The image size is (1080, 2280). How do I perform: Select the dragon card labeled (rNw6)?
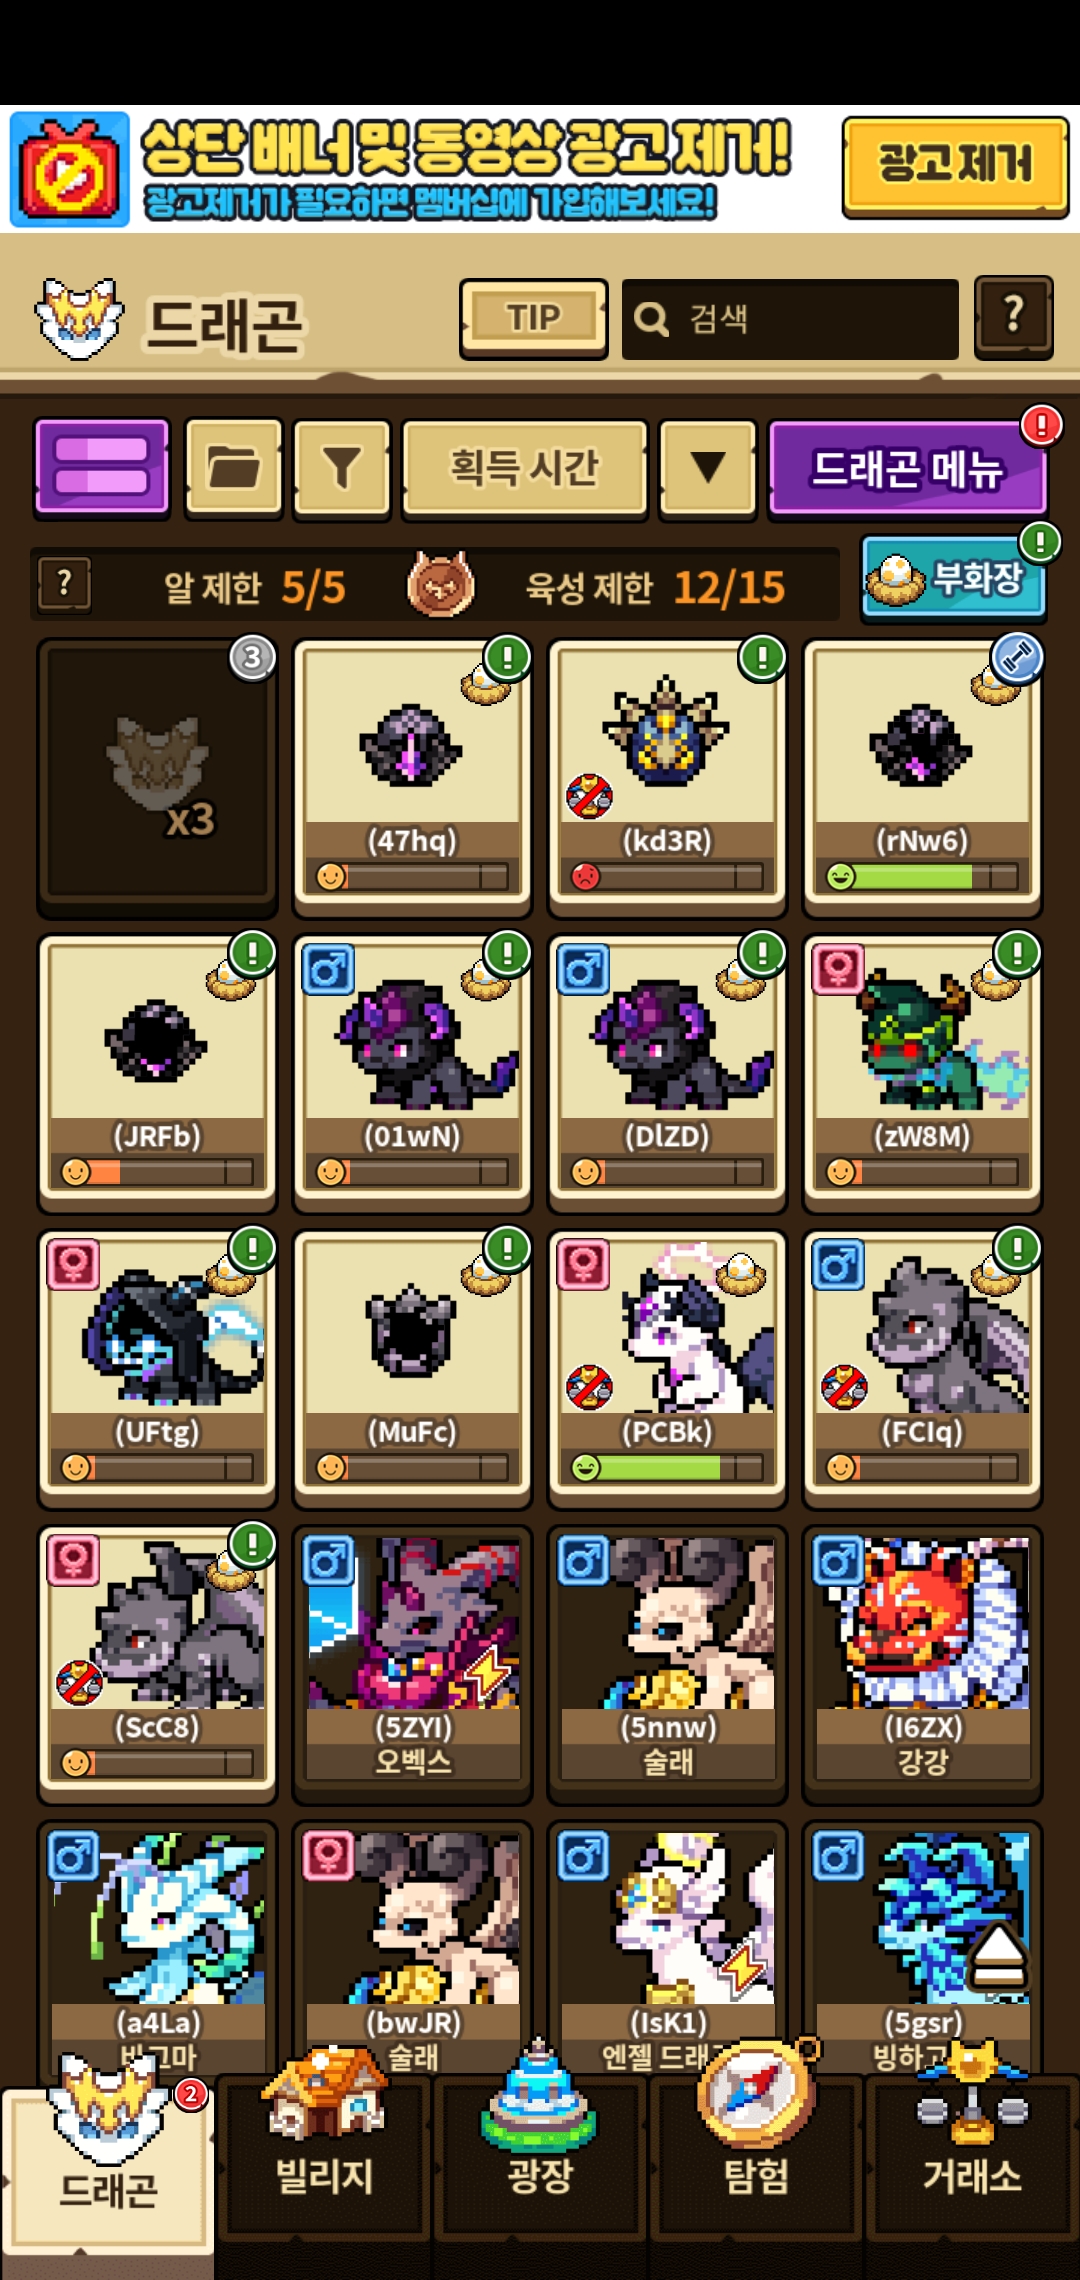tap(922, 777)
